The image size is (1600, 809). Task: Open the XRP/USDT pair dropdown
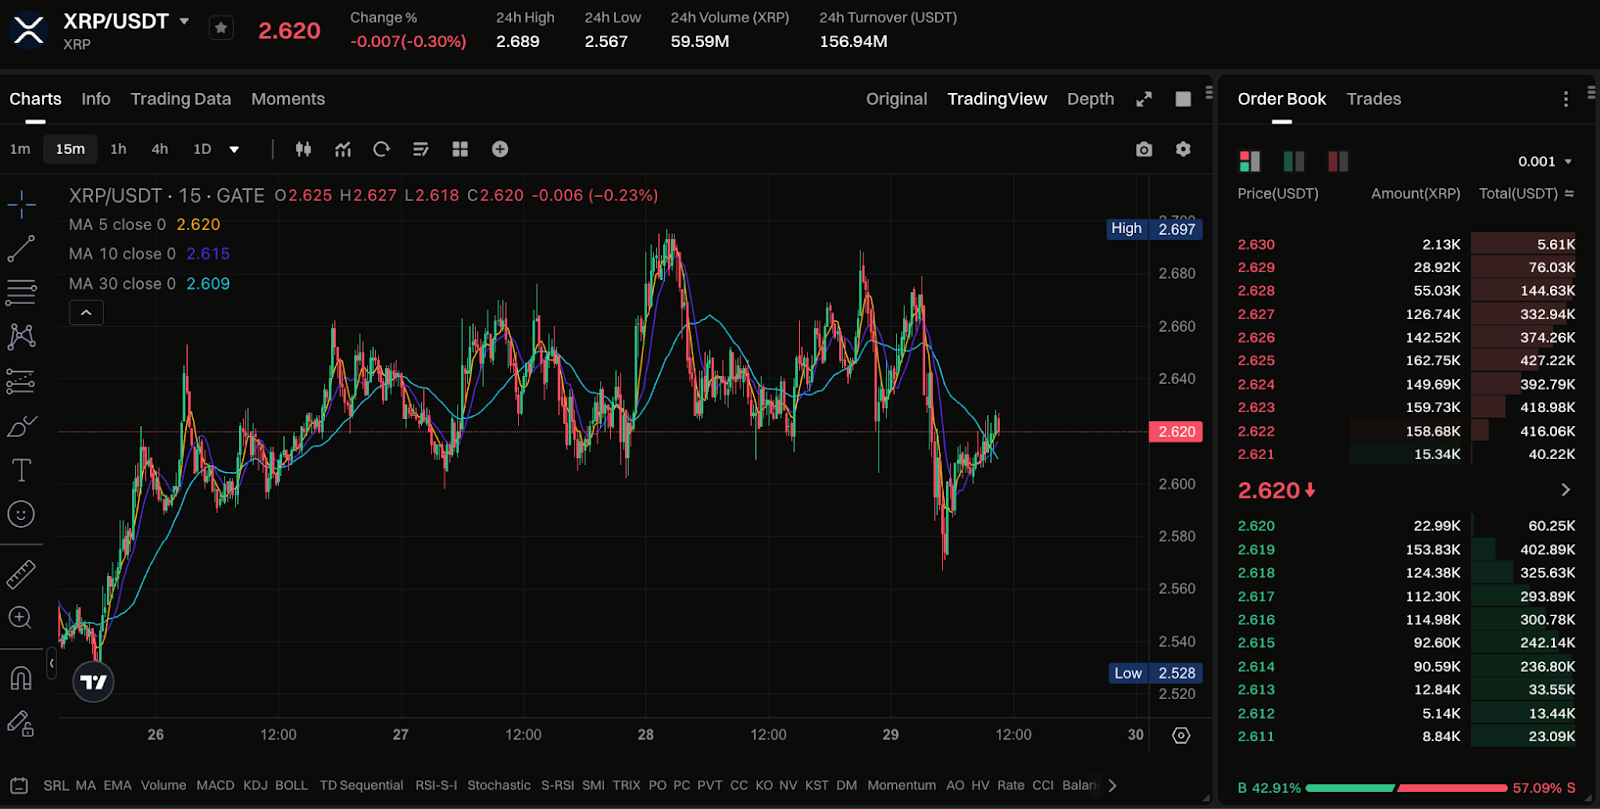pyautogui.click(x=184, y=21)
